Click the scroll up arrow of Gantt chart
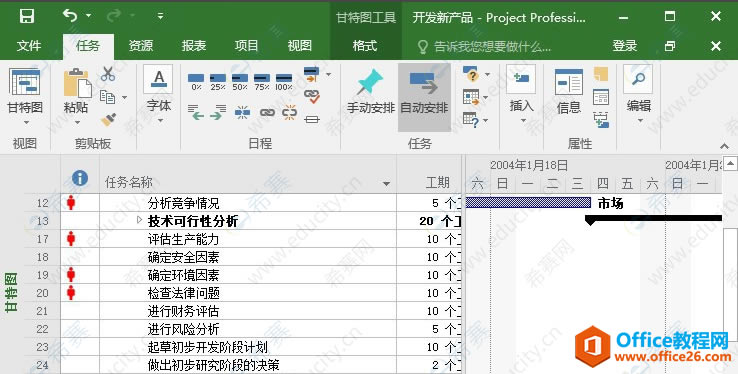 coord(730,164)
